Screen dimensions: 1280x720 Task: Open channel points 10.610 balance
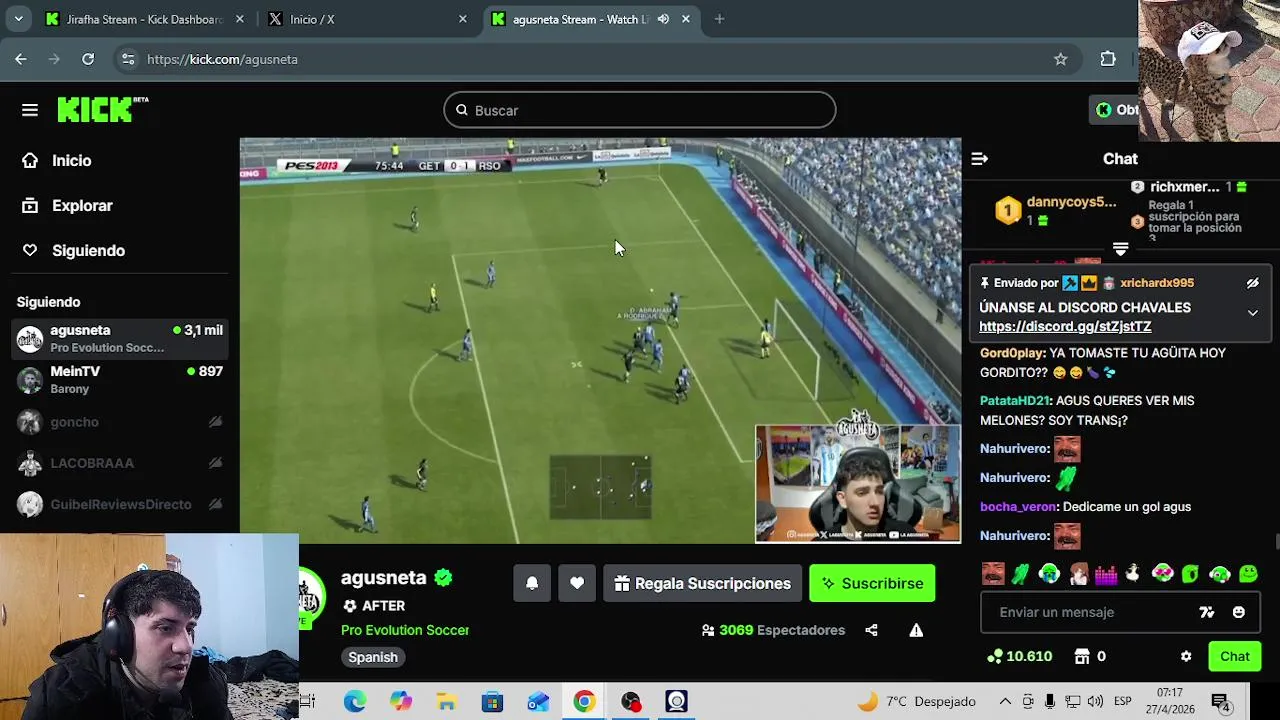1019,656
